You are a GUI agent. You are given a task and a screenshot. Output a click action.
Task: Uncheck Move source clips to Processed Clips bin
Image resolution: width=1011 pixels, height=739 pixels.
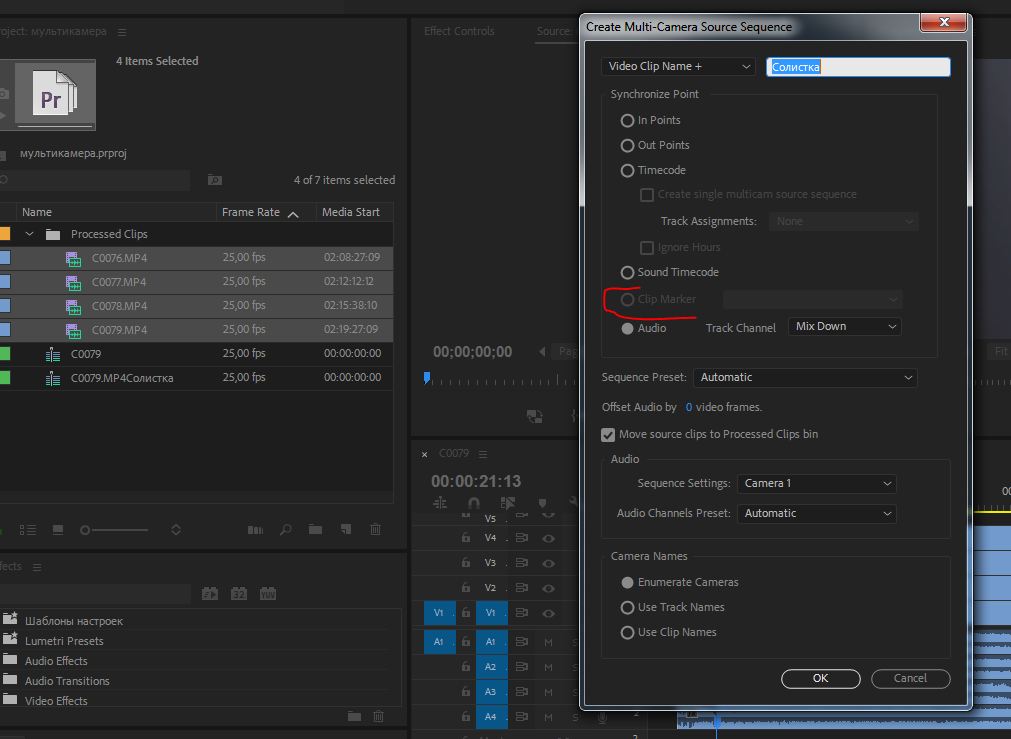coord(608,435)
